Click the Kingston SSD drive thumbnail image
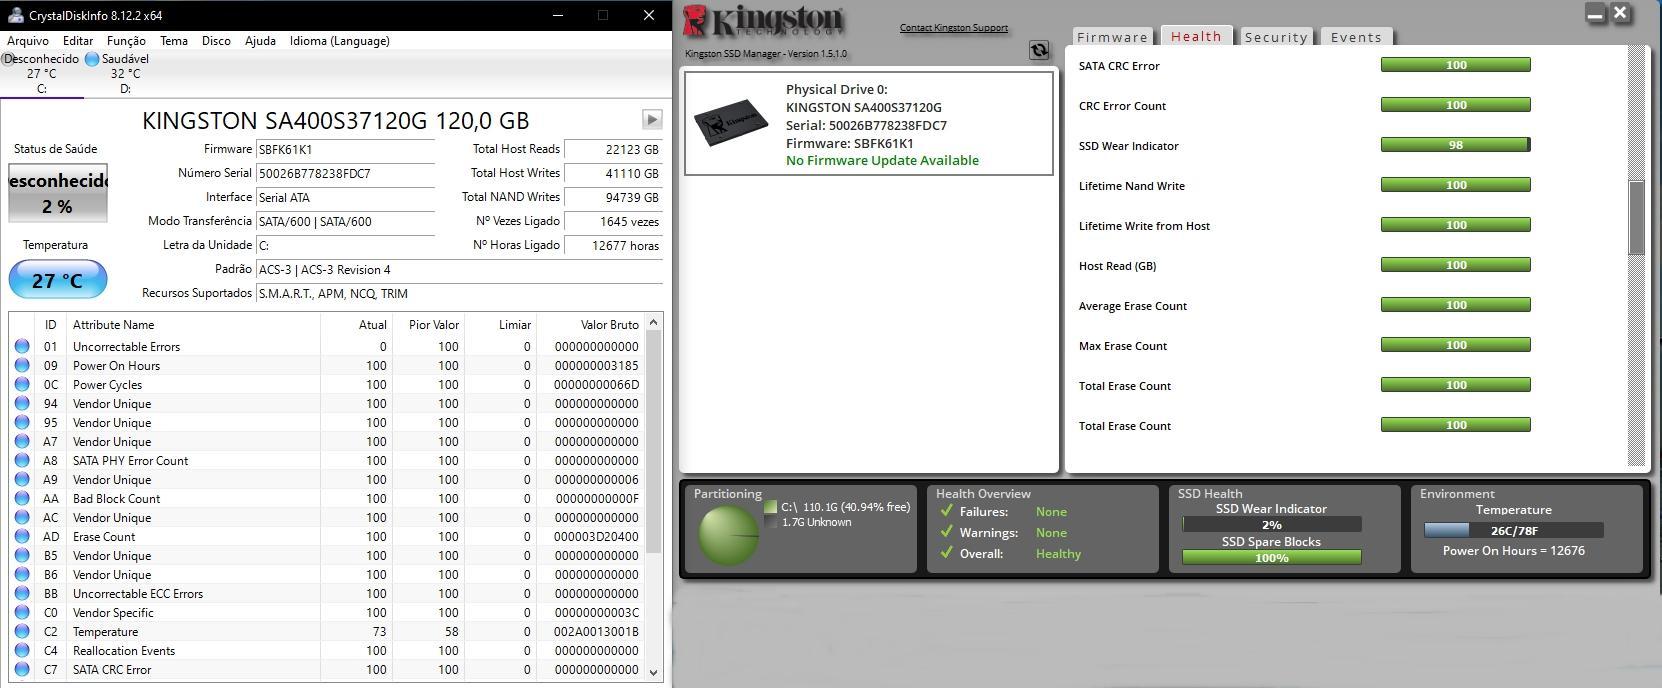This screenshot has height=688, width=1662. (x=731, y=123)
